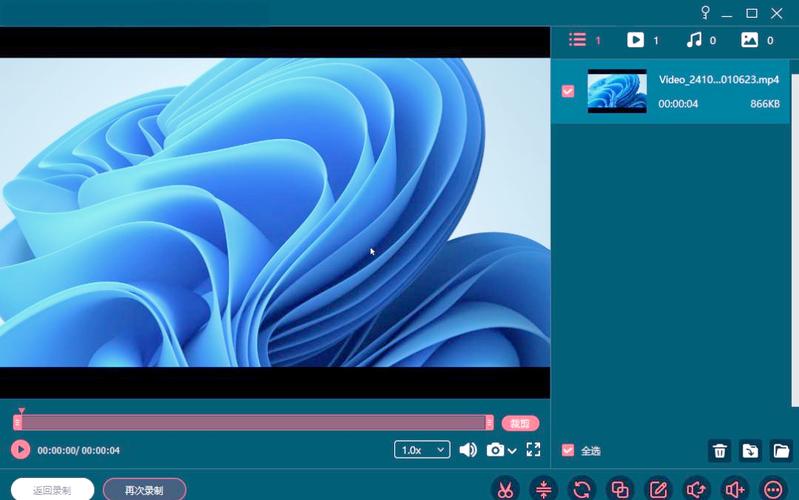Open the output folder icon
Viewport: 799px width, 500px height.
781,451
